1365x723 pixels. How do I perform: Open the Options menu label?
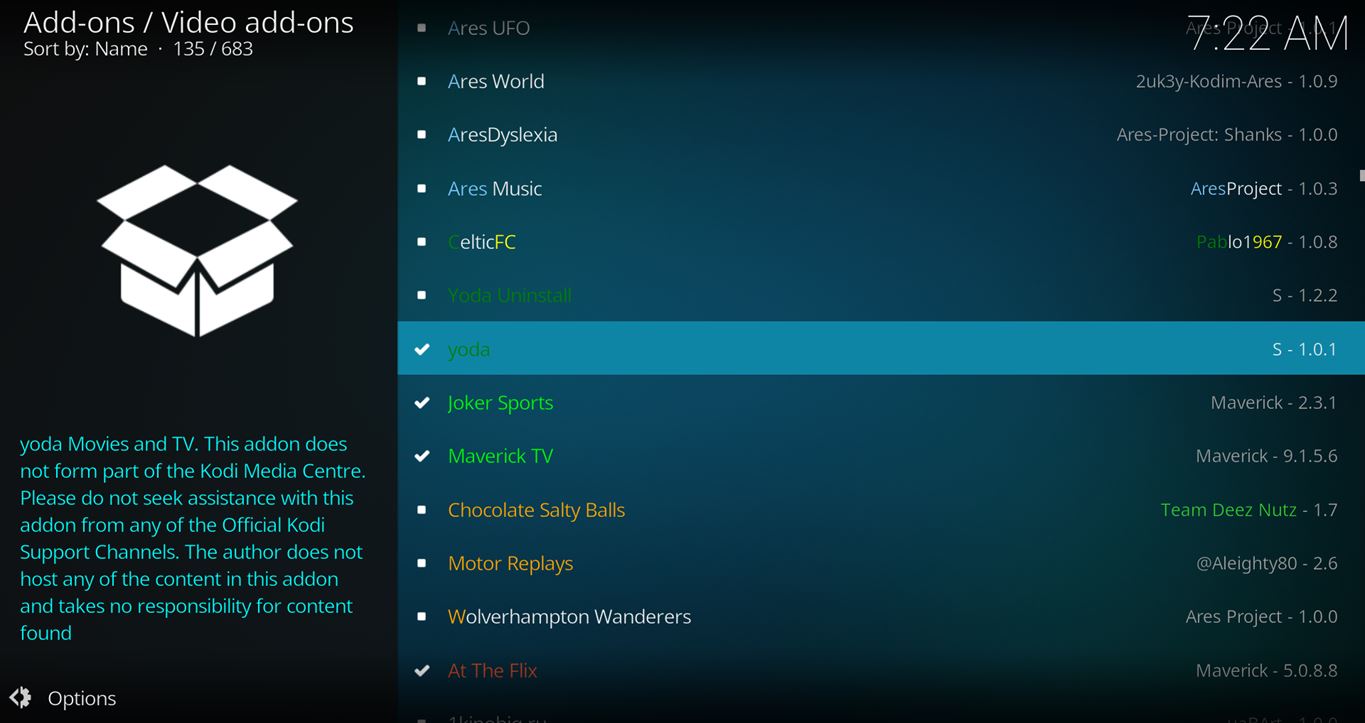[82, 698]
